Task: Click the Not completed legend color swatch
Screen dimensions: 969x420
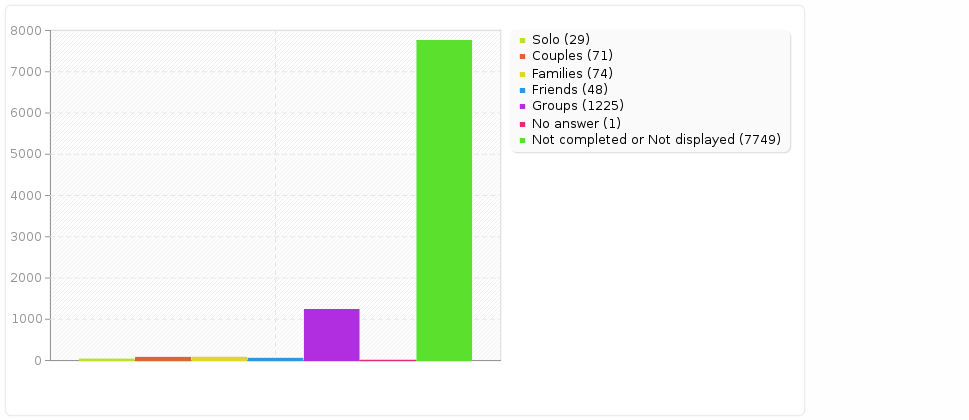Action: point(522,141)
